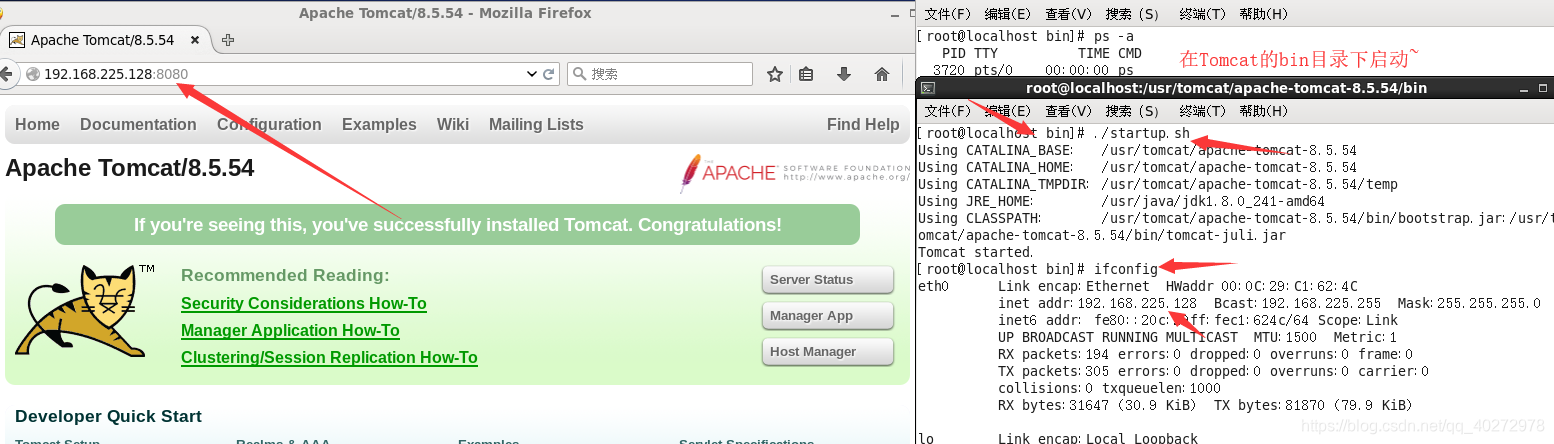Go to Firefox home page icon

[882, 74]
